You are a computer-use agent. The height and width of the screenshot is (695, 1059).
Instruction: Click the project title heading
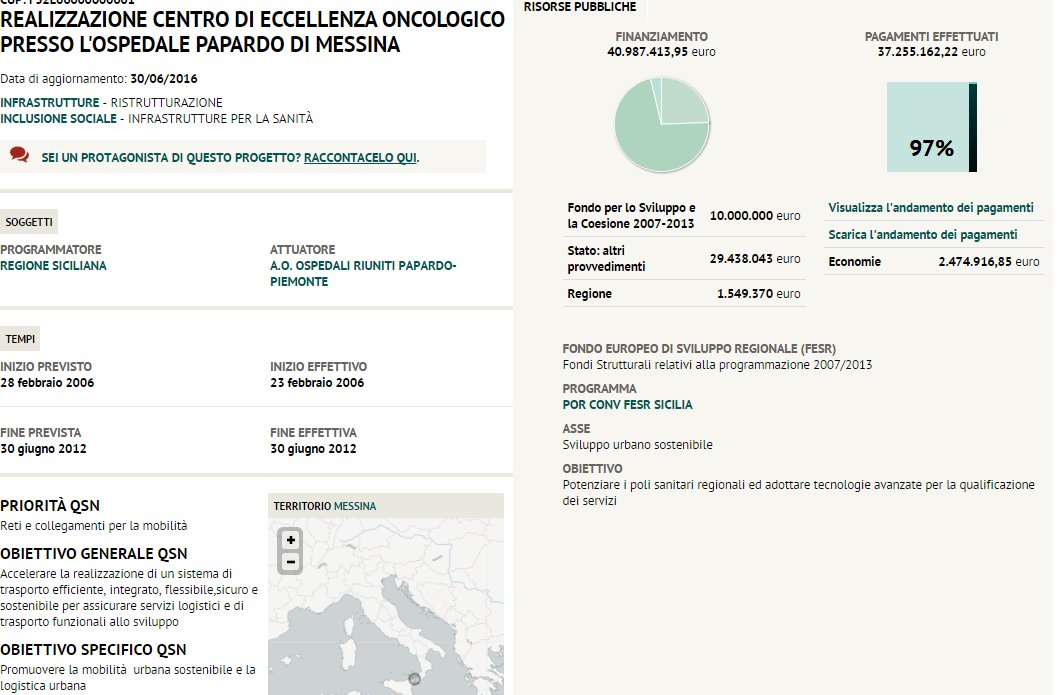[253, 32]
